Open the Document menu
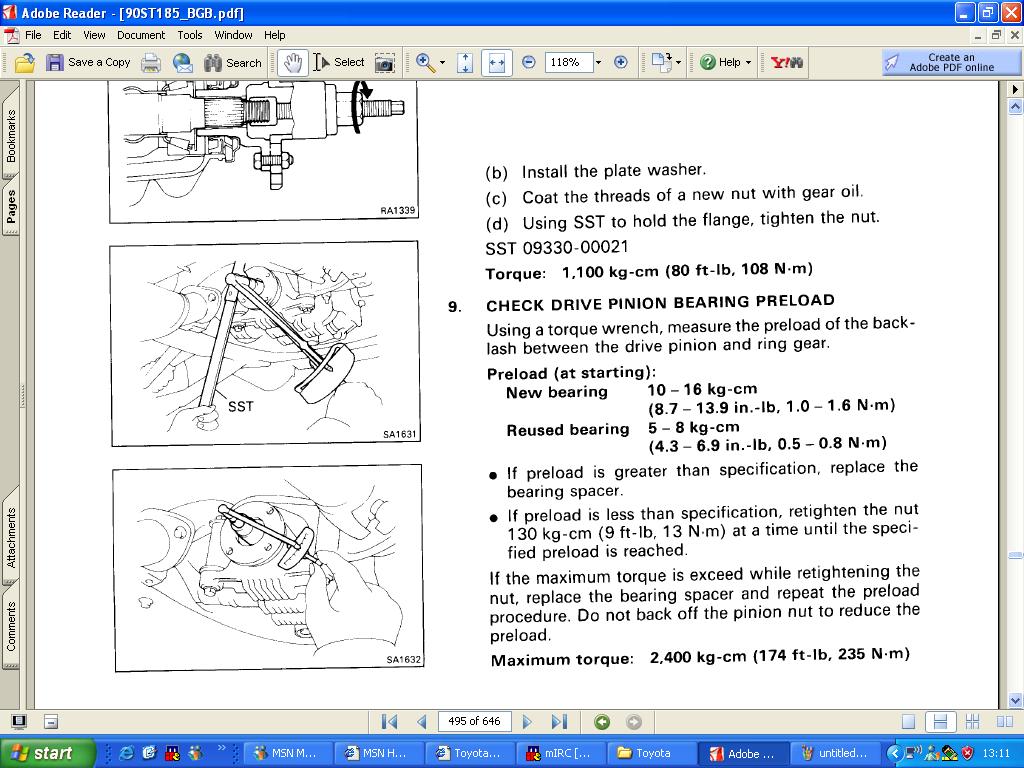This screenshot has height=768, width=1024. click(140, 35)
